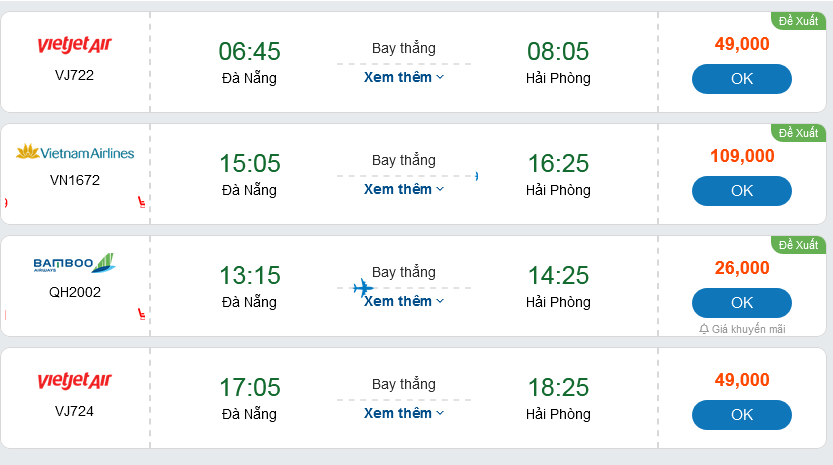Click the Vietnam Airlines logo
The height and width of the screenshot is (465, 833).
(x=75, y=153)
